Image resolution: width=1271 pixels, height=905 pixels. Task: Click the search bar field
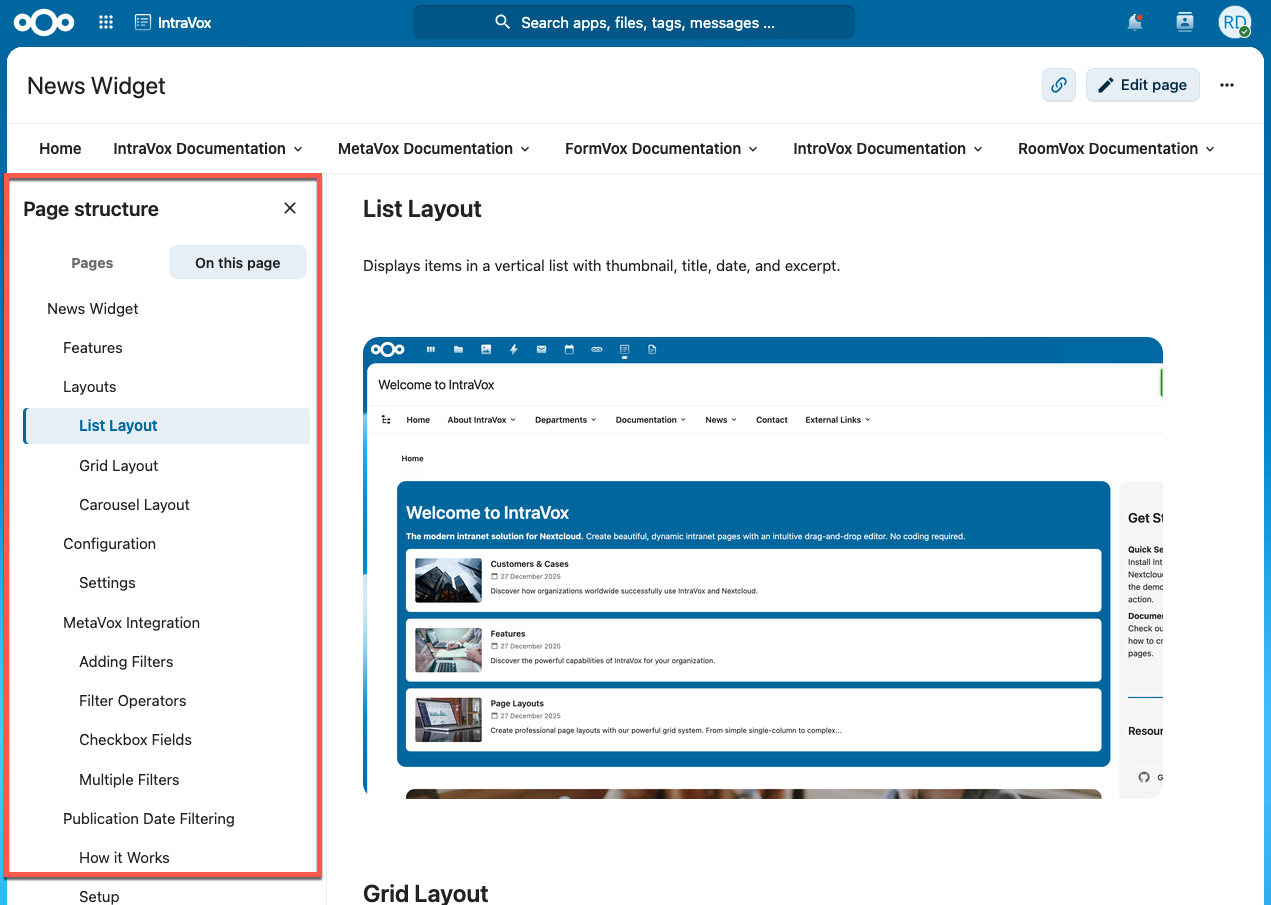pyautogui.click(x=634, y=22)
